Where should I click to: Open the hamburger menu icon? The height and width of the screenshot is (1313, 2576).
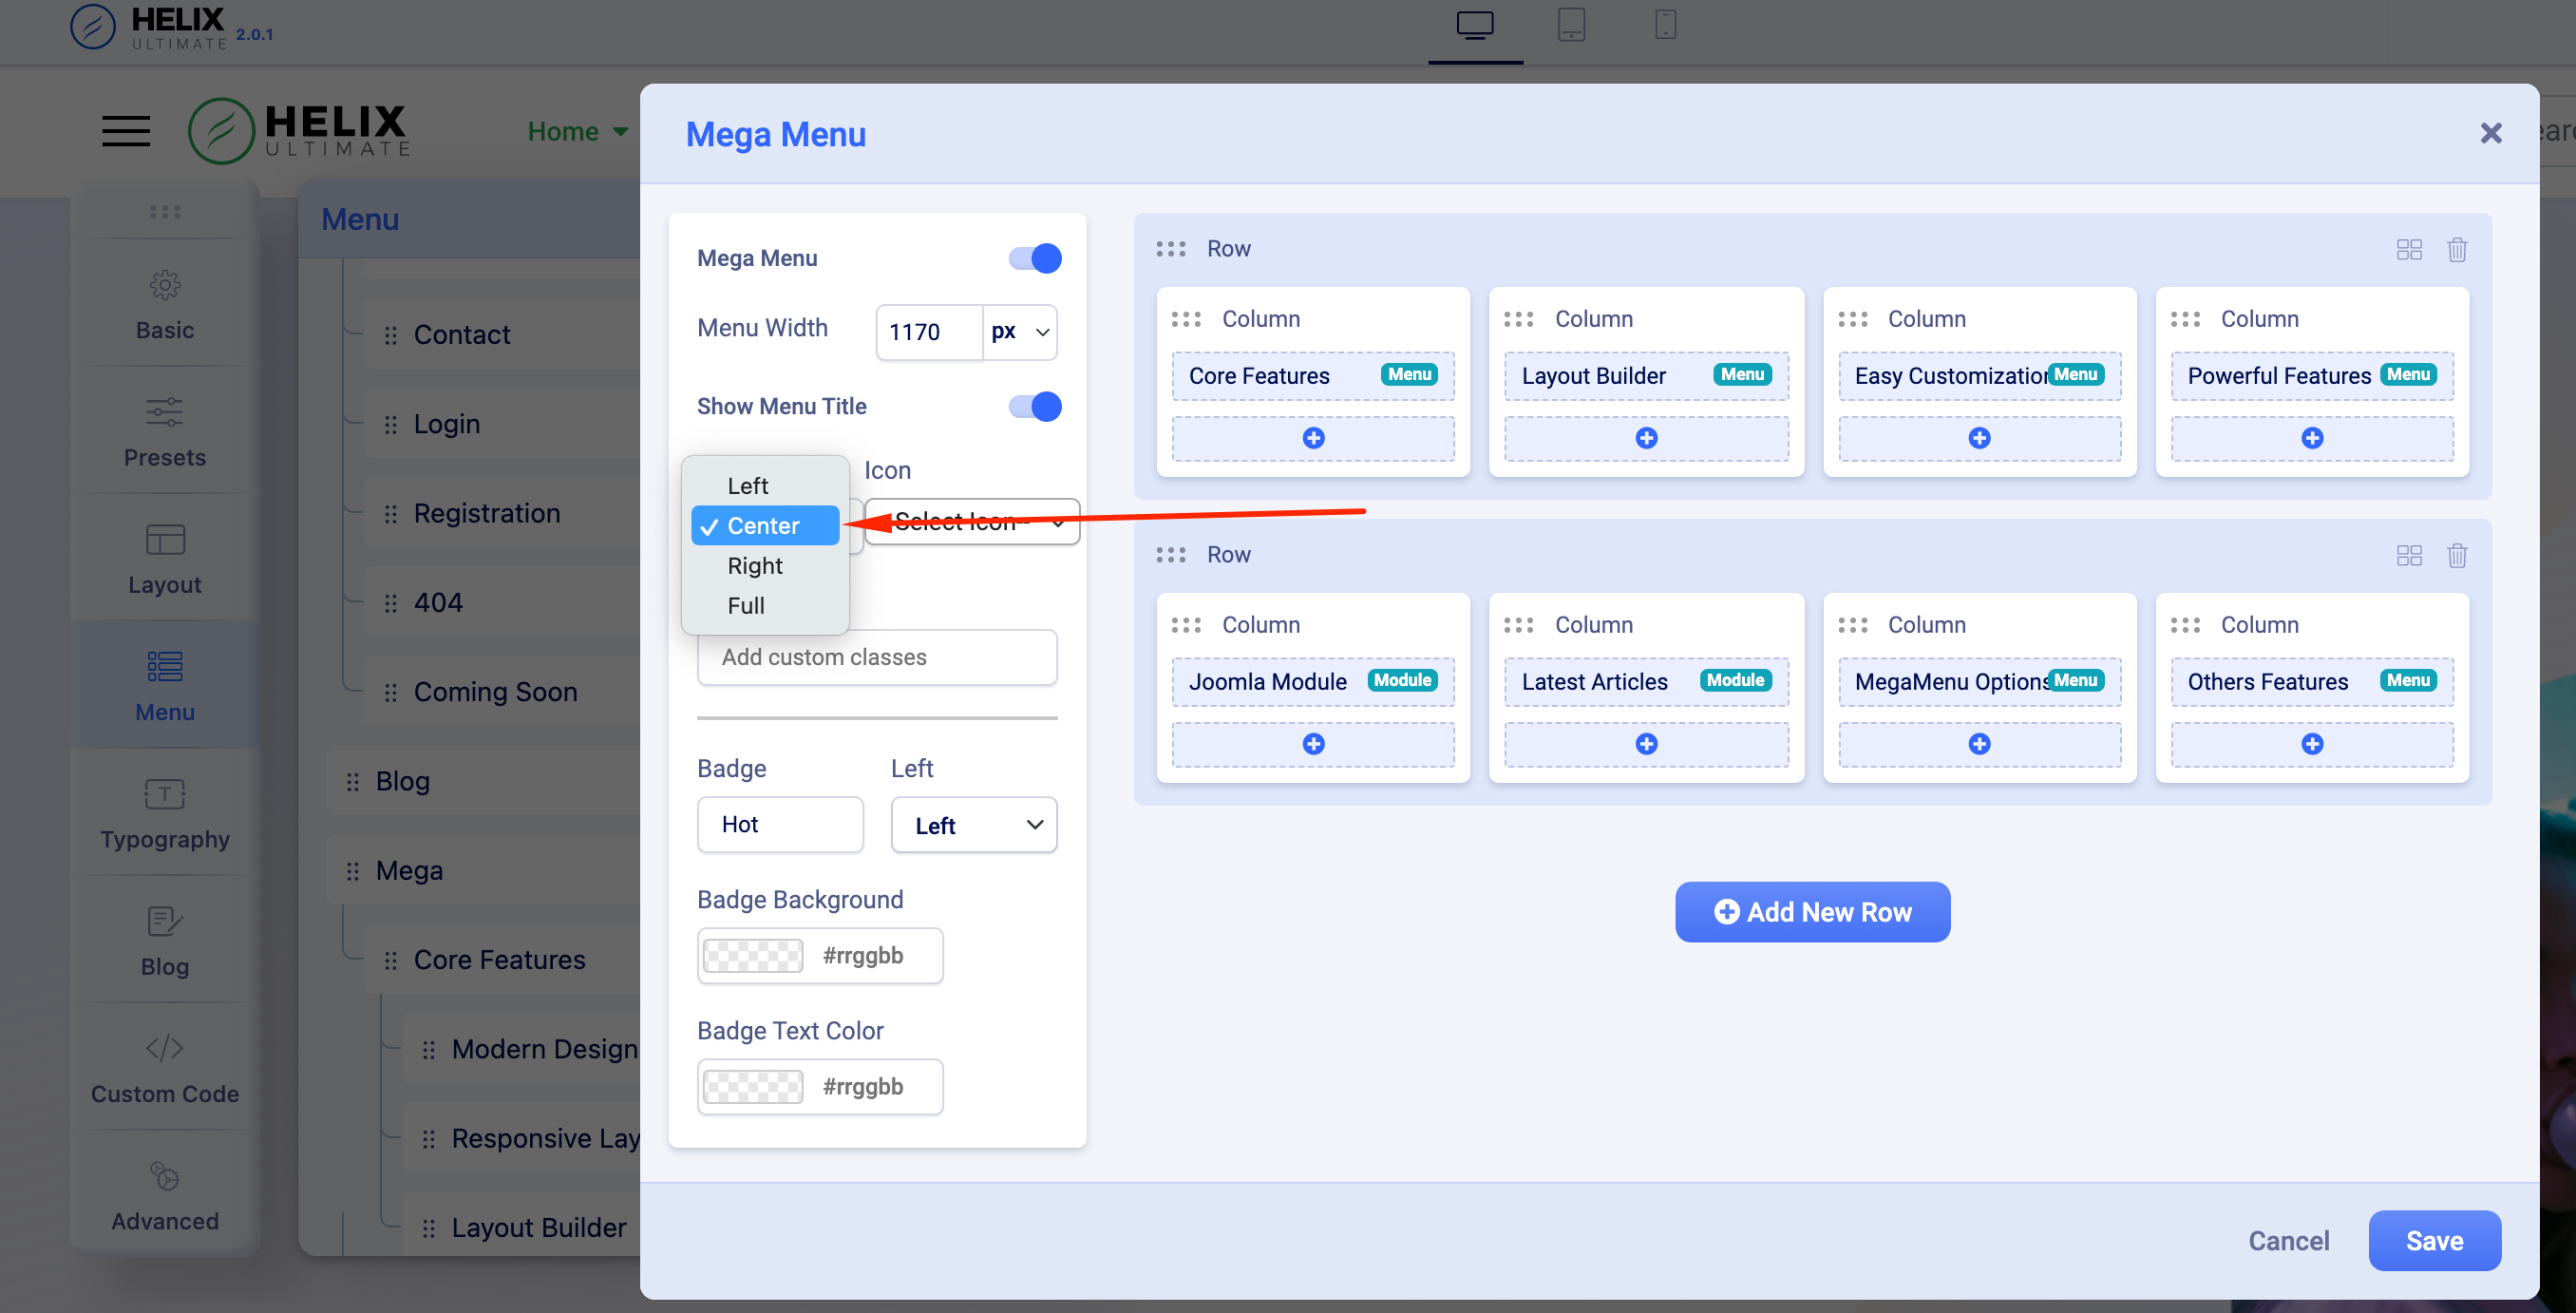[126, 131]
